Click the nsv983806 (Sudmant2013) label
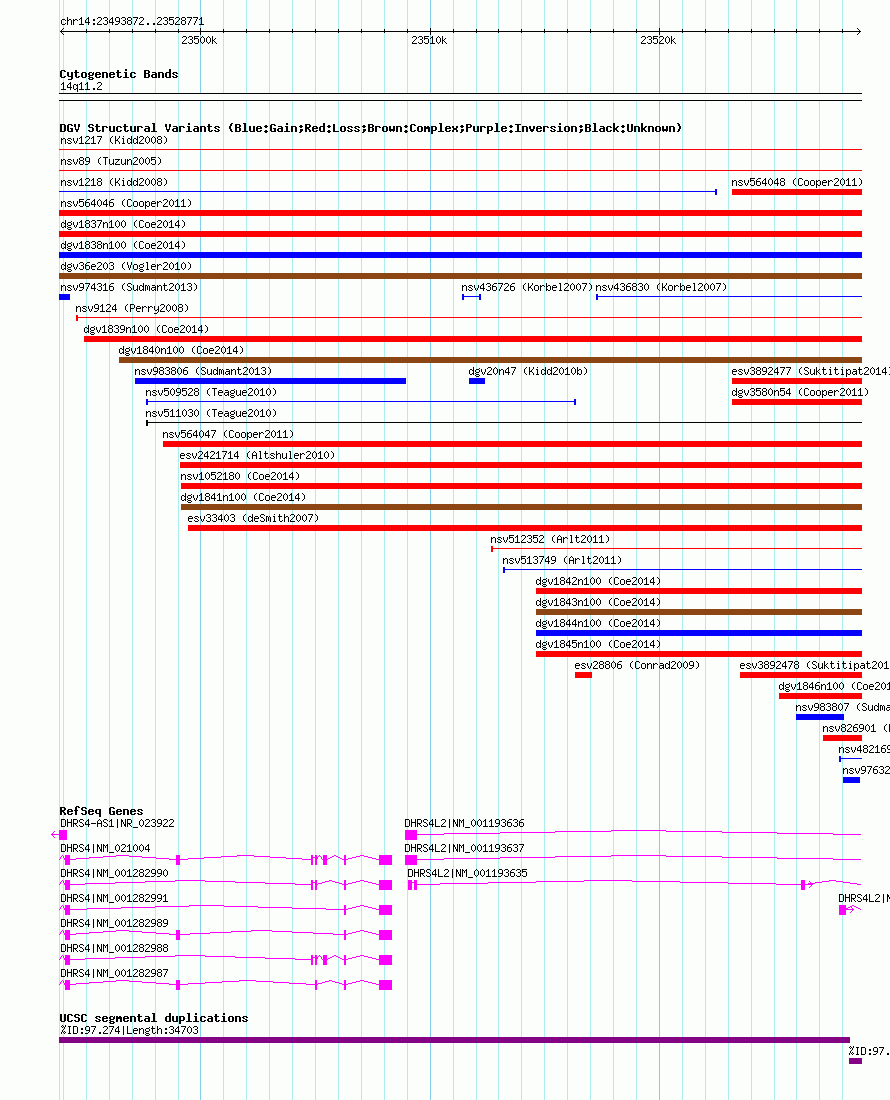The height and width of the screenshot is (1100, 890). (x=203, y=372)
